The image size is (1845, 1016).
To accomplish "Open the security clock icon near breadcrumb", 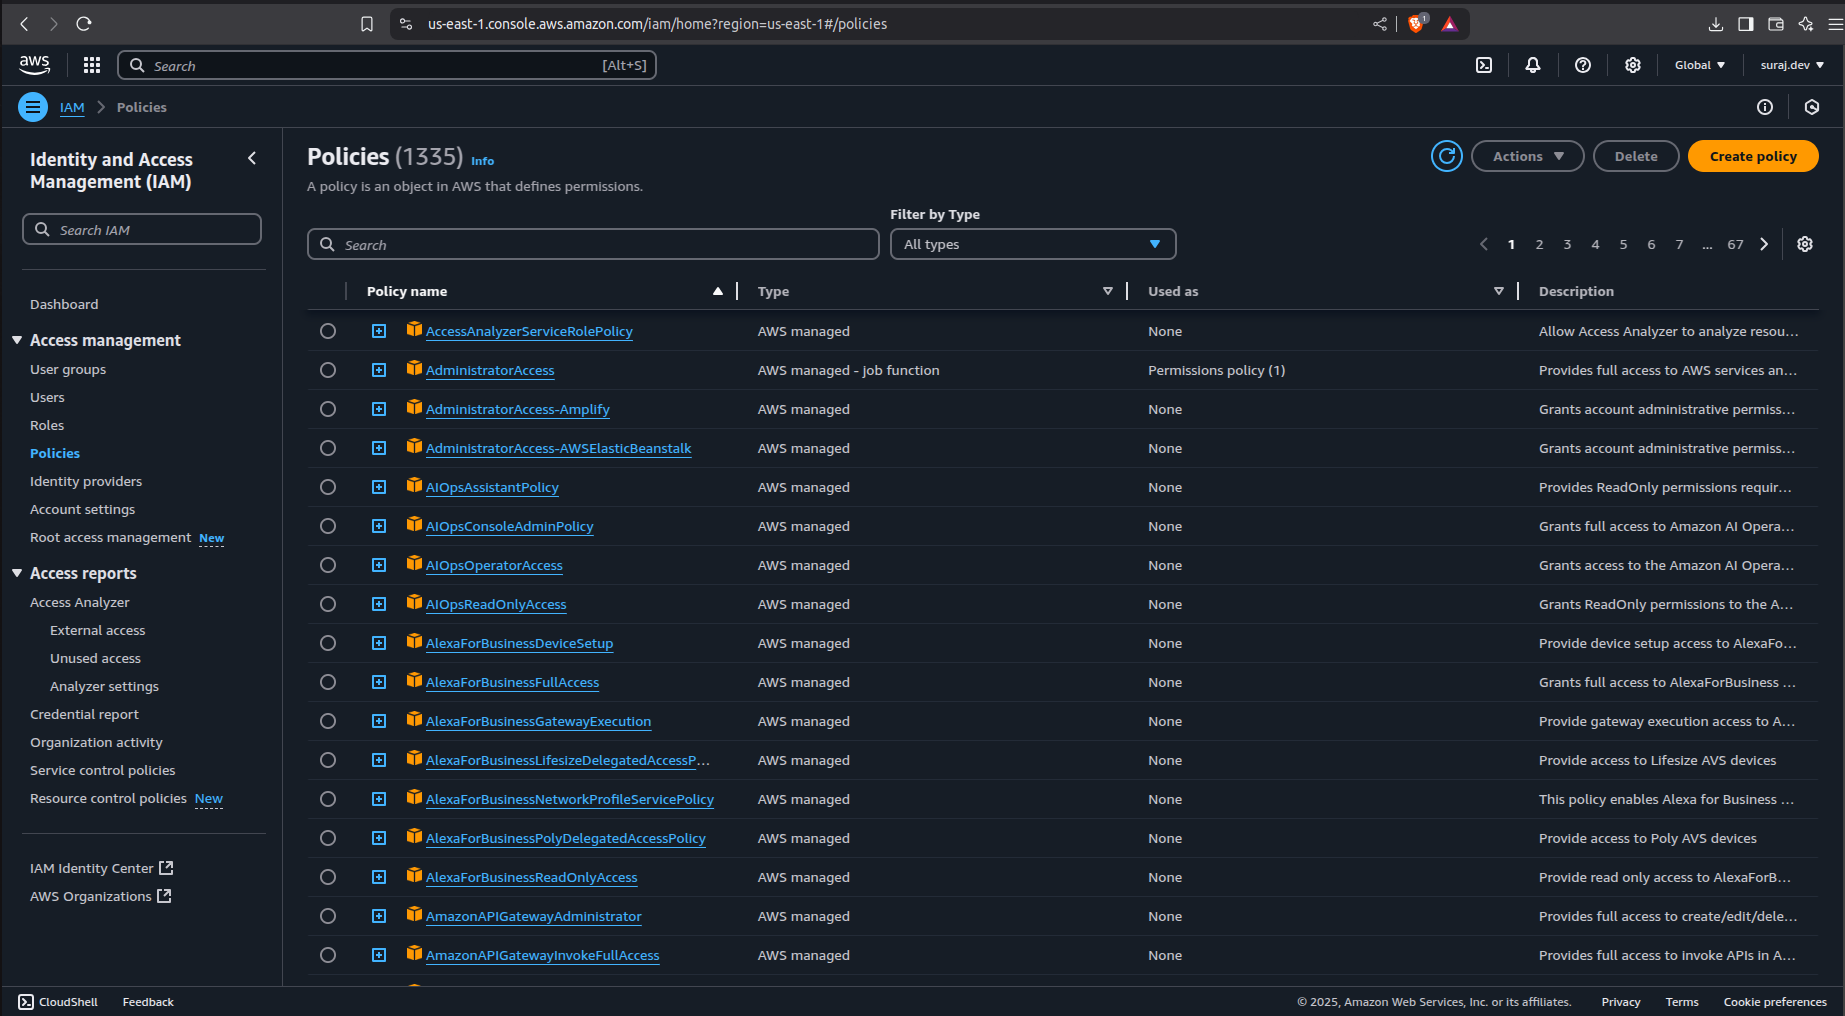I will coord(1812,107).
